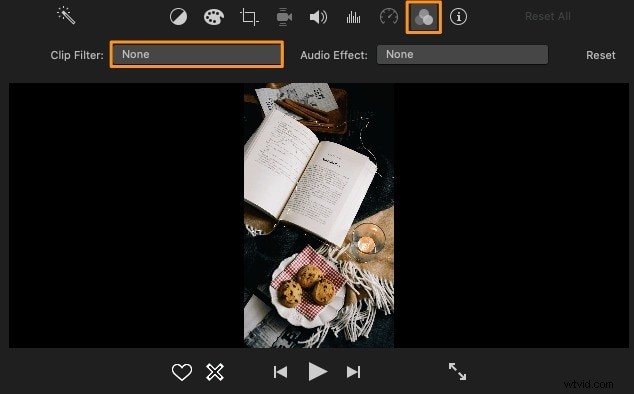The height and width of the screenshot is (394, 634).
Task: Open the speed speedometer tool
Action: point(389,17)
